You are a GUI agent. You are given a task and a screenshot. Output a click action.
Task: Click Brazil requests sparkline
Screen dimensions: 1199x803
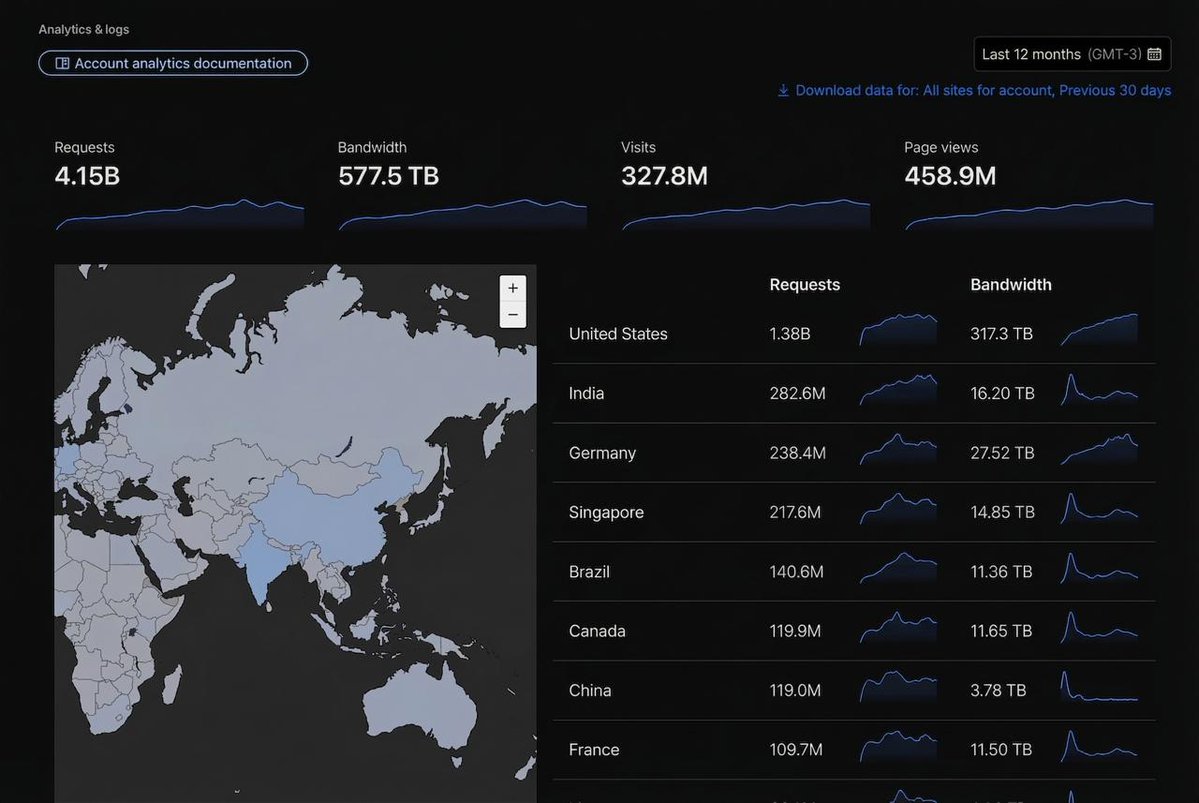898,567
